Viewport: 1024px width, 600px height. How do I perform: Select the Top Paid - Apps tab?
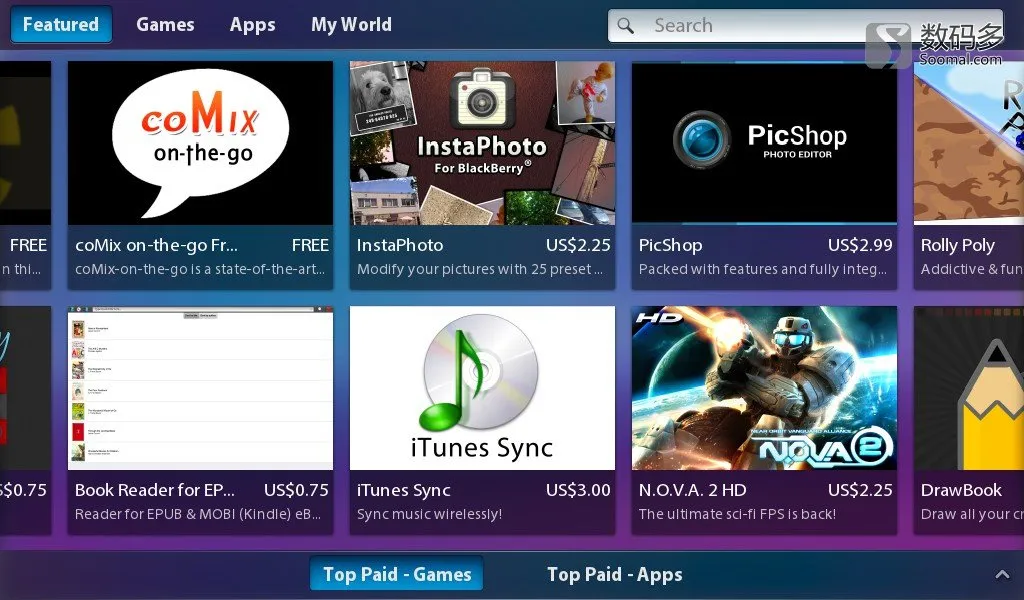pos(615,575)
